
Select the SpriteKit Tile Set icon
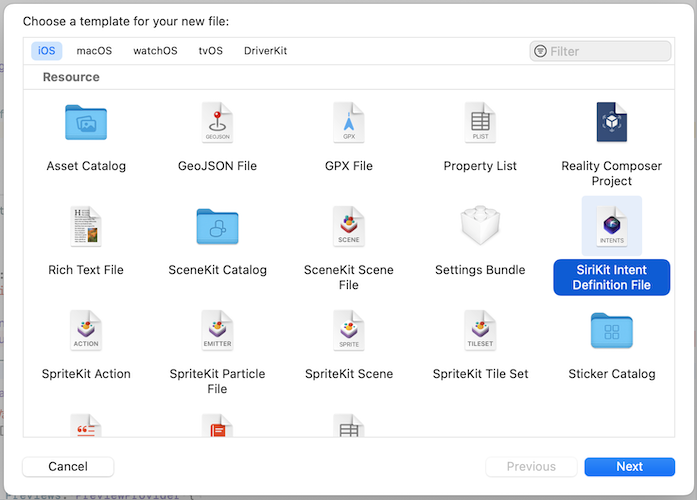pos(480,330)
